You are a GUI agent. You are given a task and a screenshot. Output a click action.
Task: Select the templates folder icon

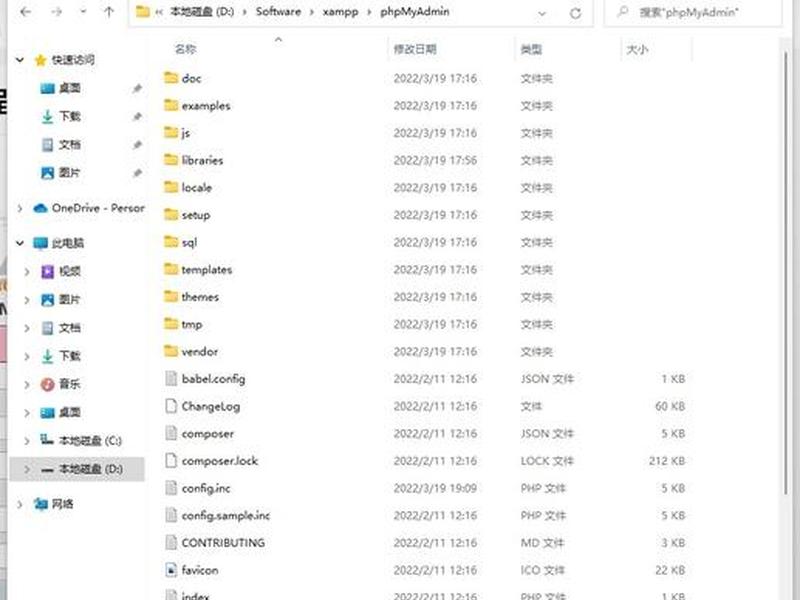click(171, 269)
